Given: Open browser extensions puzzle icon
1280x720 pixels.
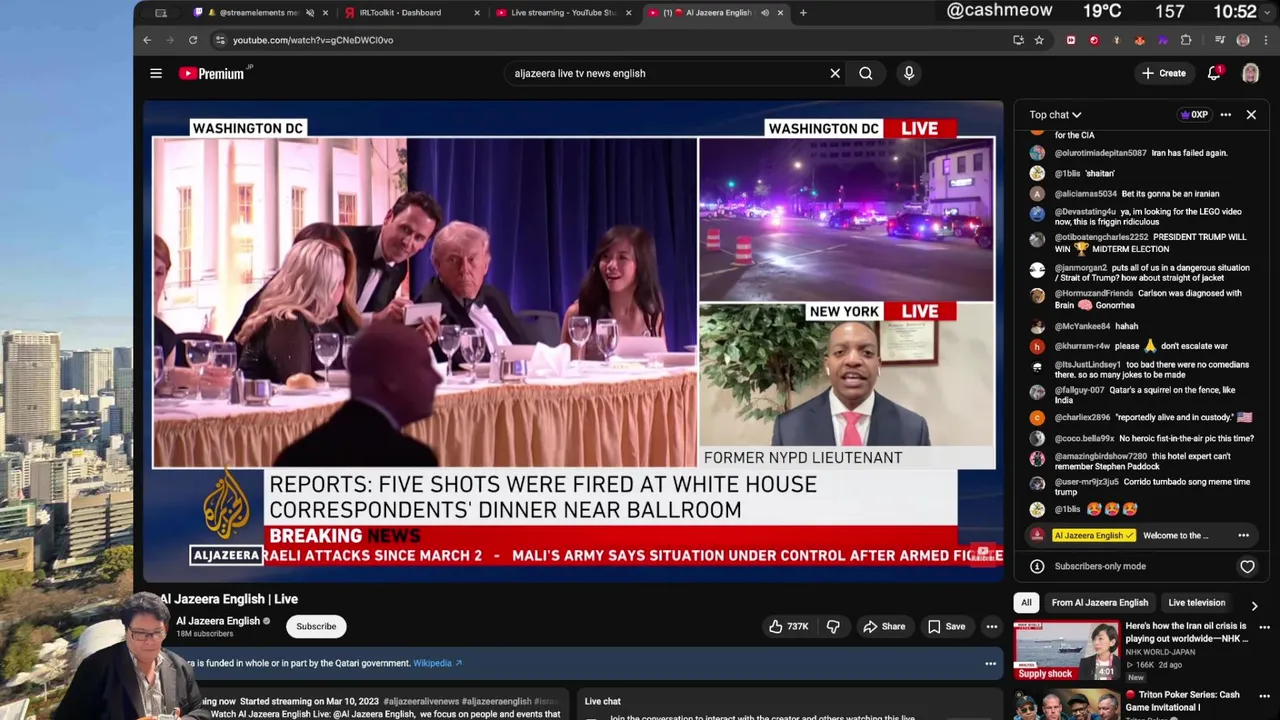Looking at the screenshot, I should coord(1186,40).
